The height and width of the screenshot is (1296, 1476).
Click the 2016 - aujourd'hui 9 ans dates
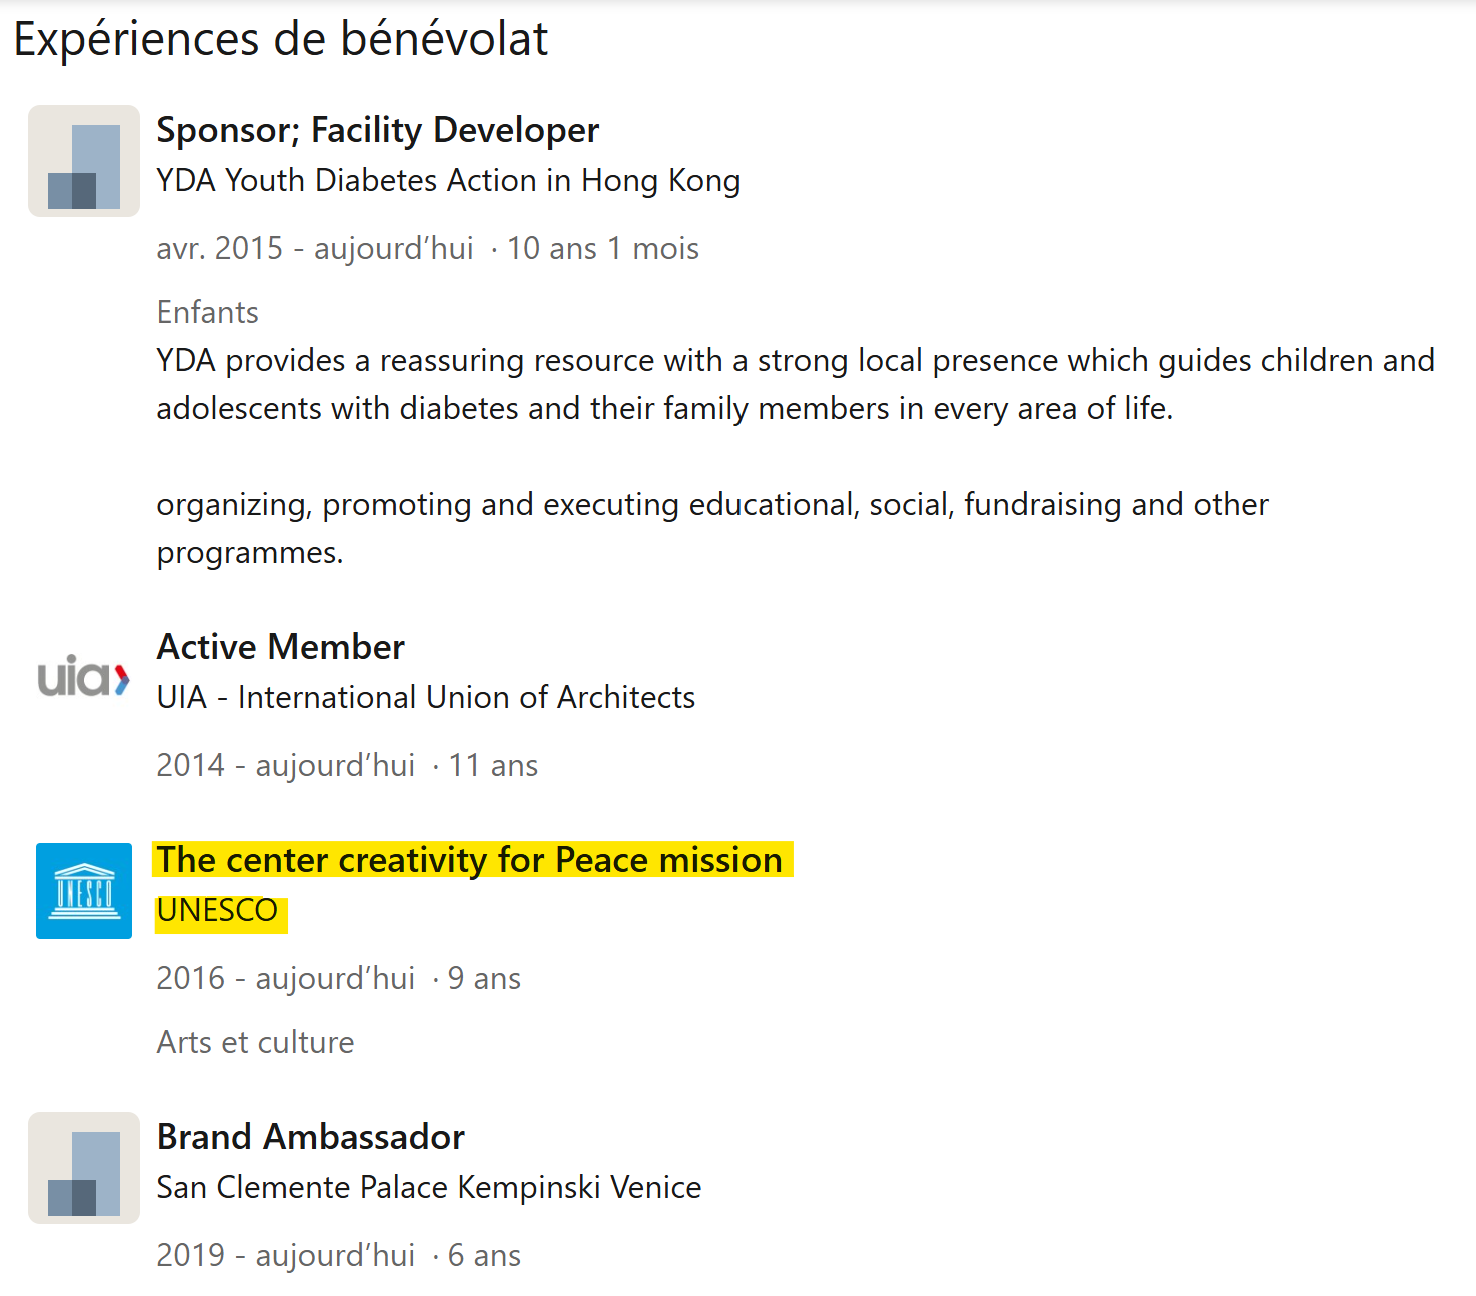point(338,978)
